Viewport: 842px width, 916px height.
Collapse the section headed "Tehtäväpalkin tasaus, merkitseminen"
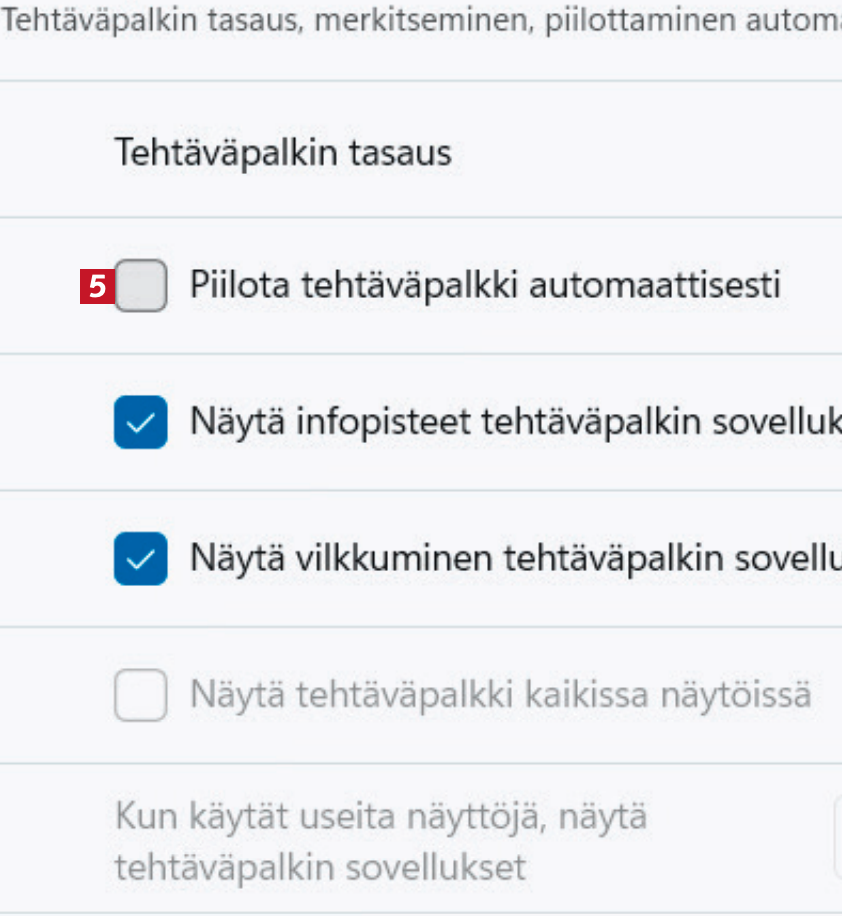[x=420, y=22]
